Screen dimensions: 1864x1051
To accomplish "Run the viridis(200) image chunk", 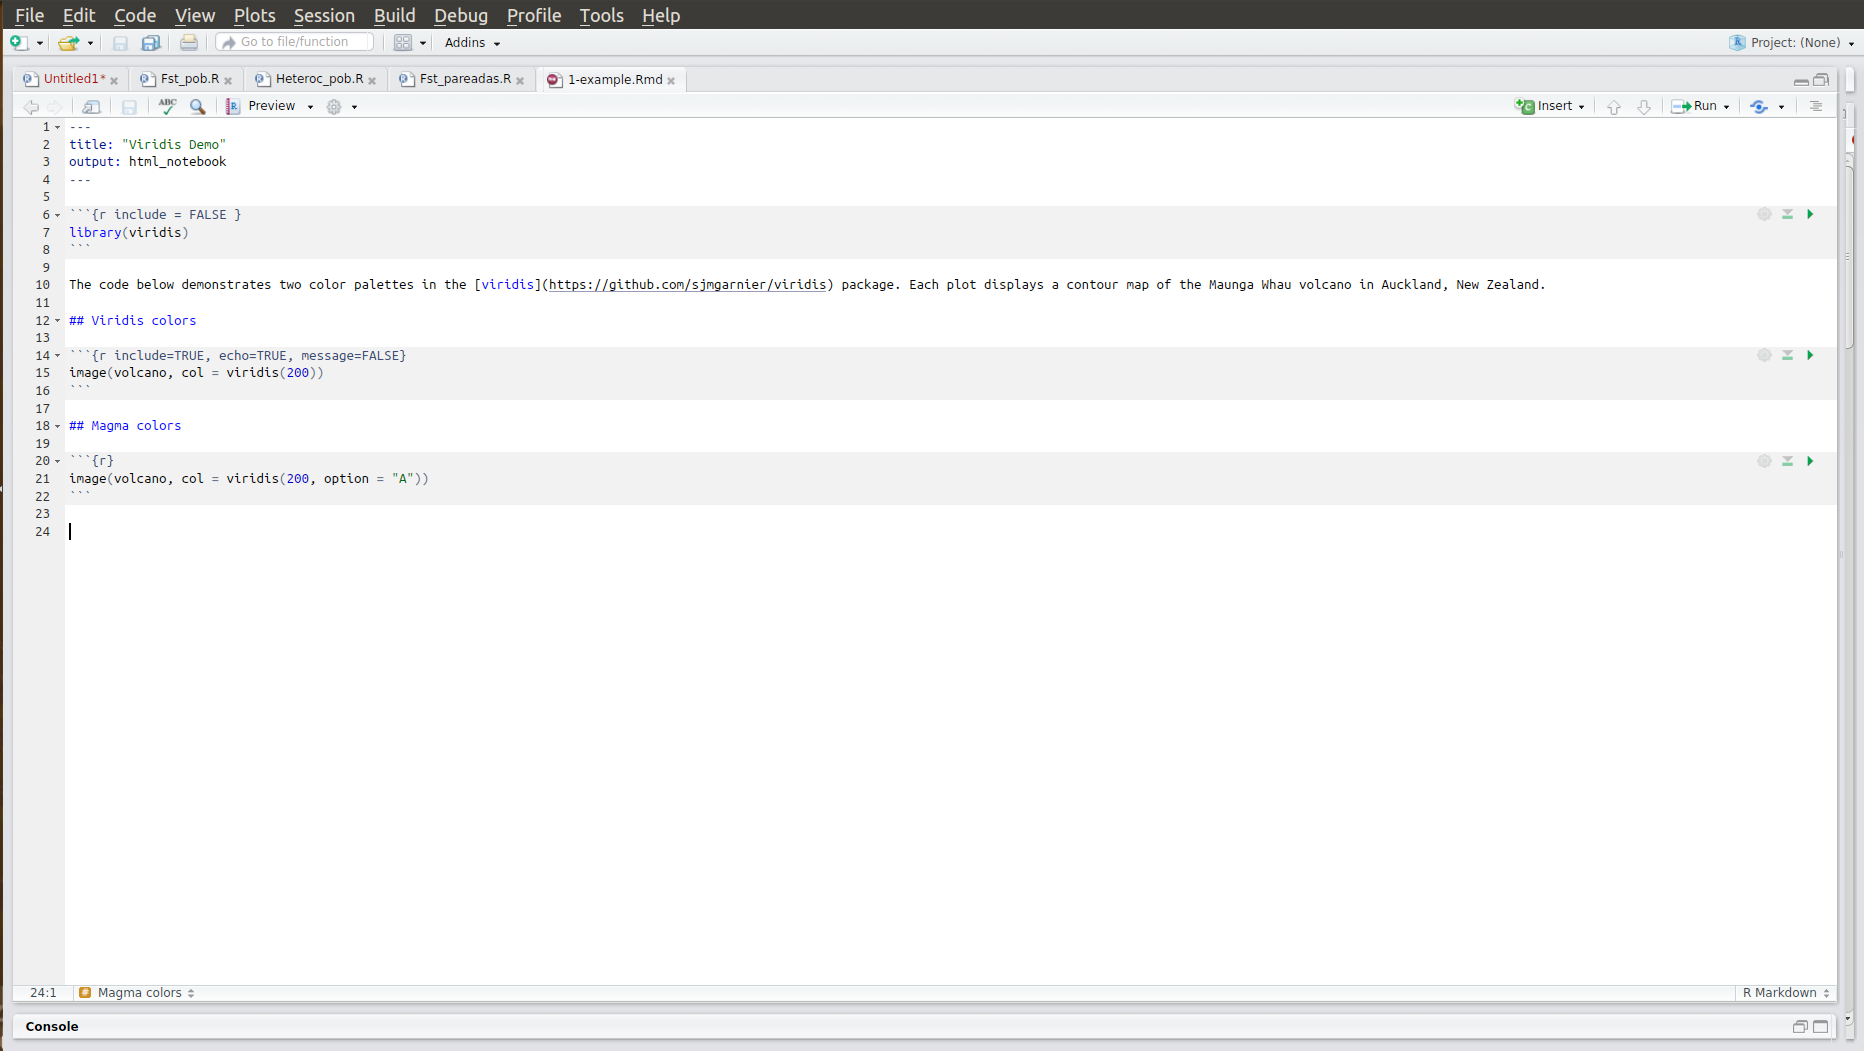I will 1810,355.
